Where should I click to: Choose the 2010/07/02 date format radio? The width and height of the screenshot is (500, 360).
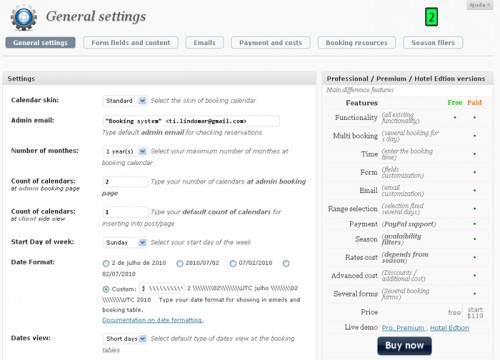pos(180,264)
